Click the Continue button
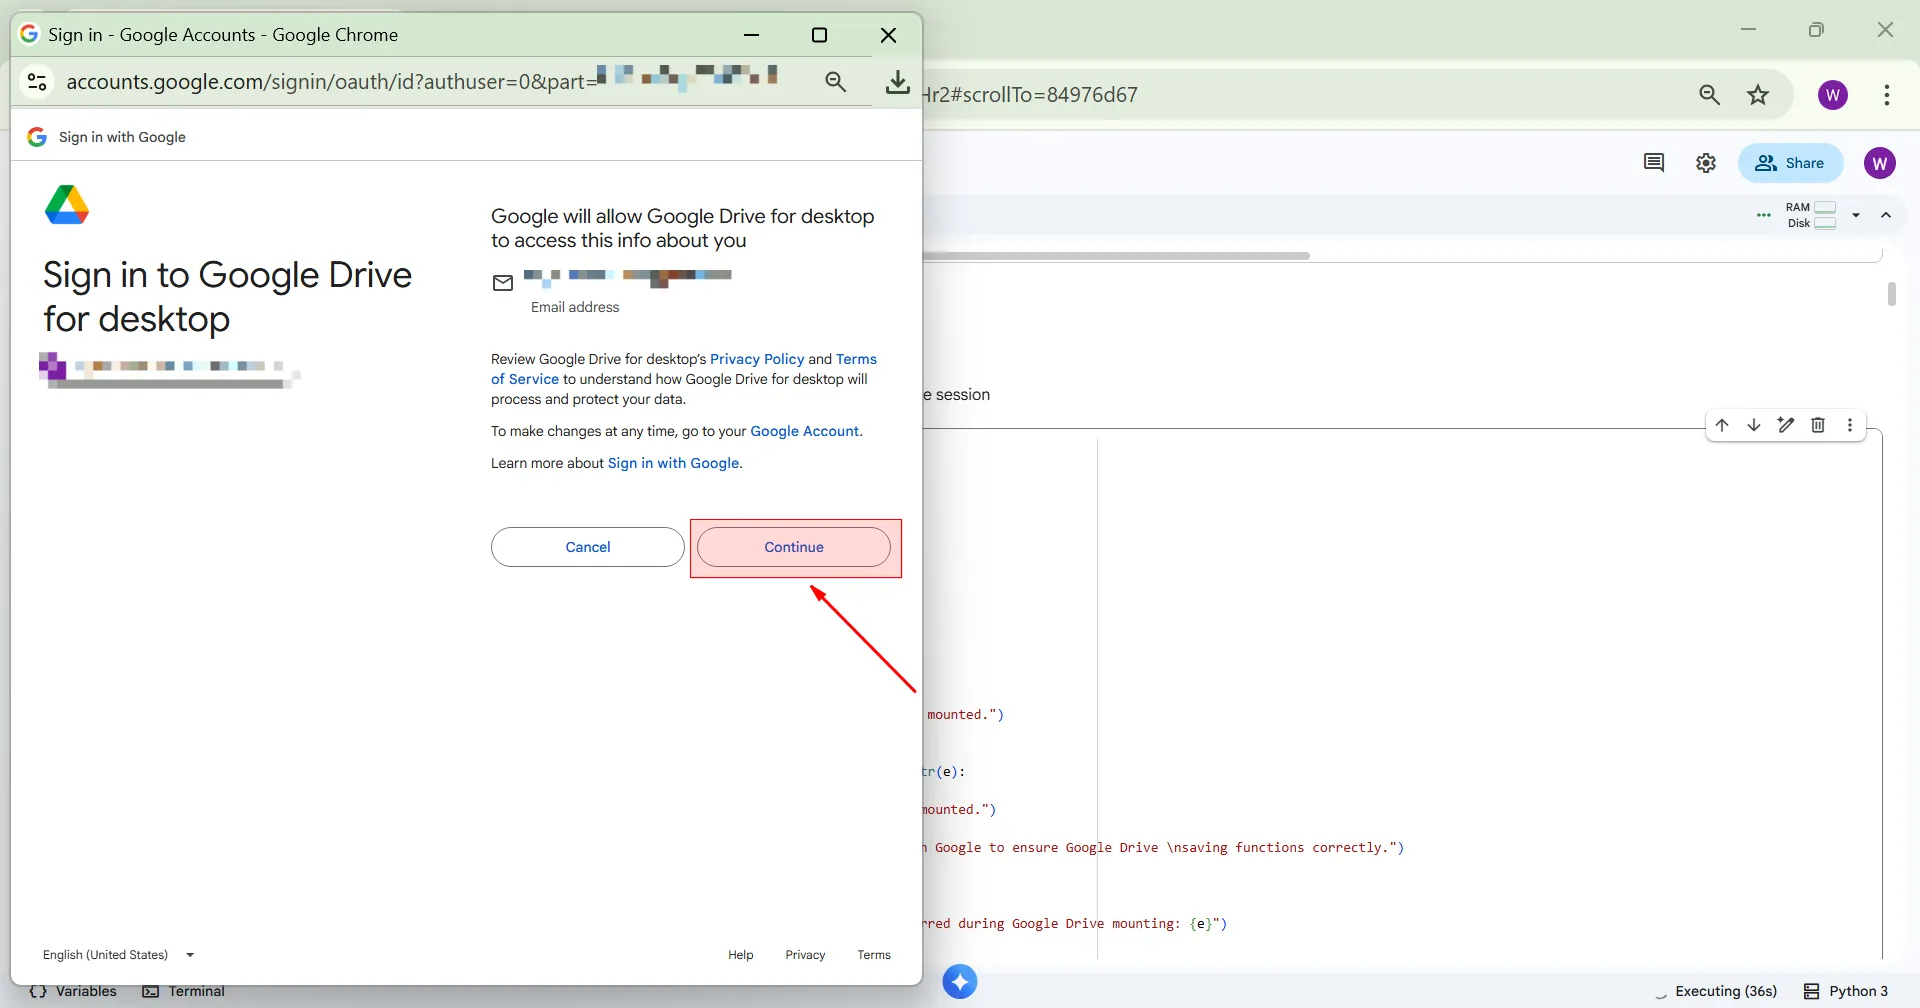Viewport: 1920px width, 1008px height. click(x=794, y=547)
